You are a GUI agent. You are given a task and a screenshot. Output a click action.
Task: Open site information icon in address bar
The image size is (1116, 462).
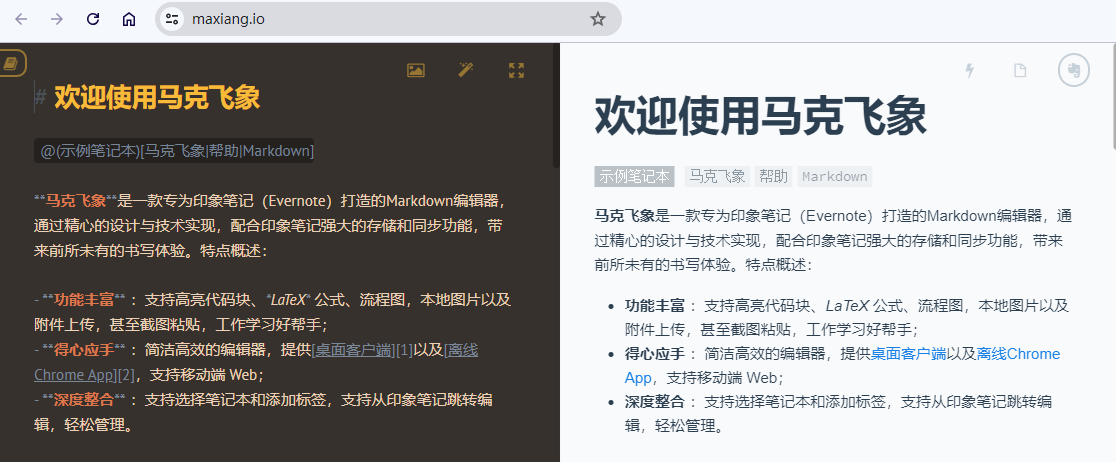tap(172, 19)
